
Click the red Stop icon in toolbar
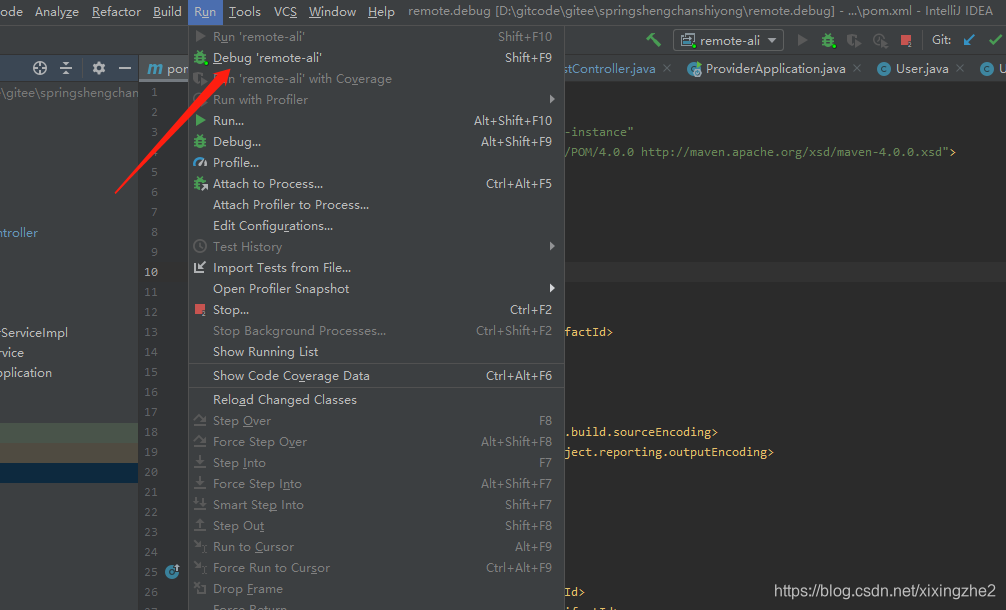906,40
